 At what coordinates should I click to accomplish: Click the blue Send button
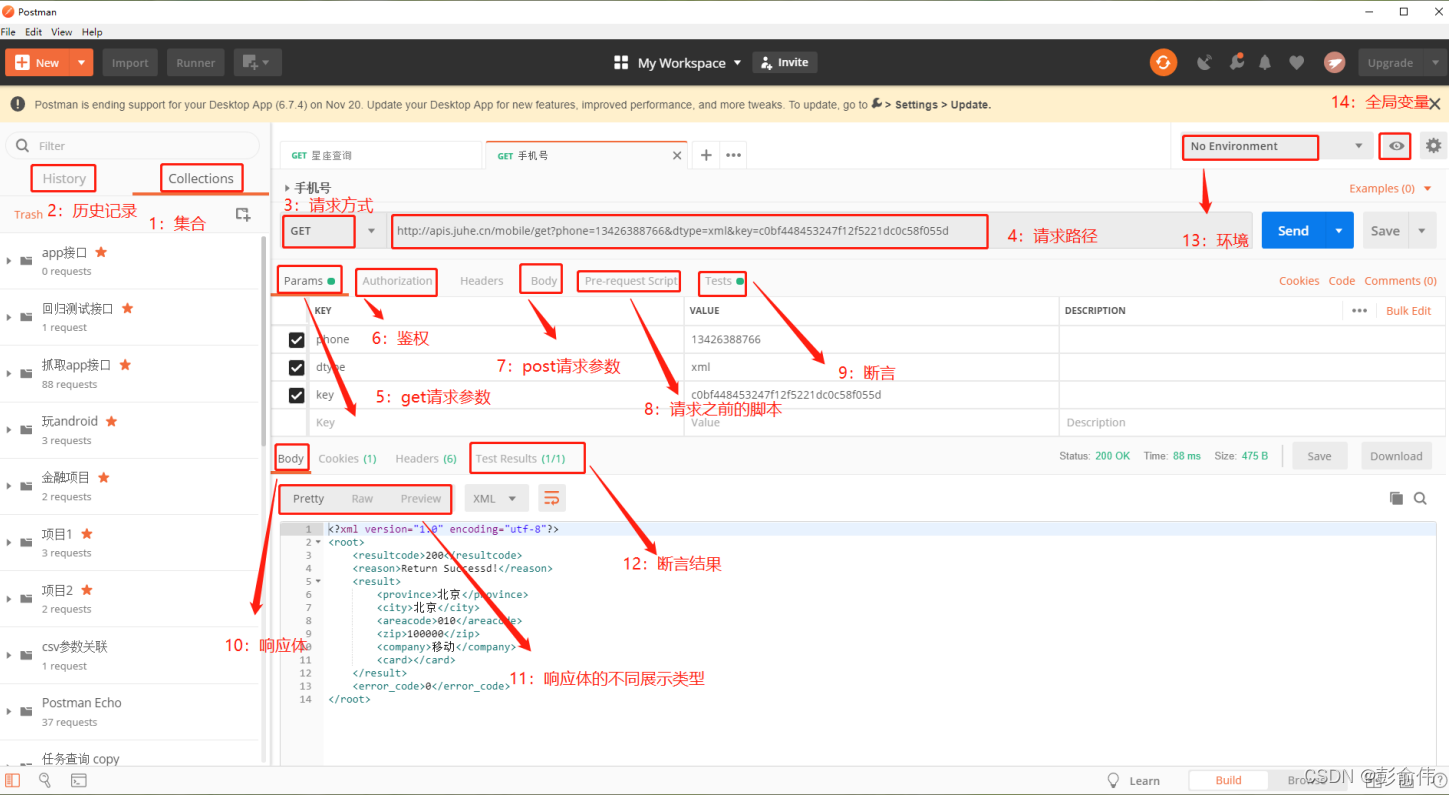coord(1293,231)
